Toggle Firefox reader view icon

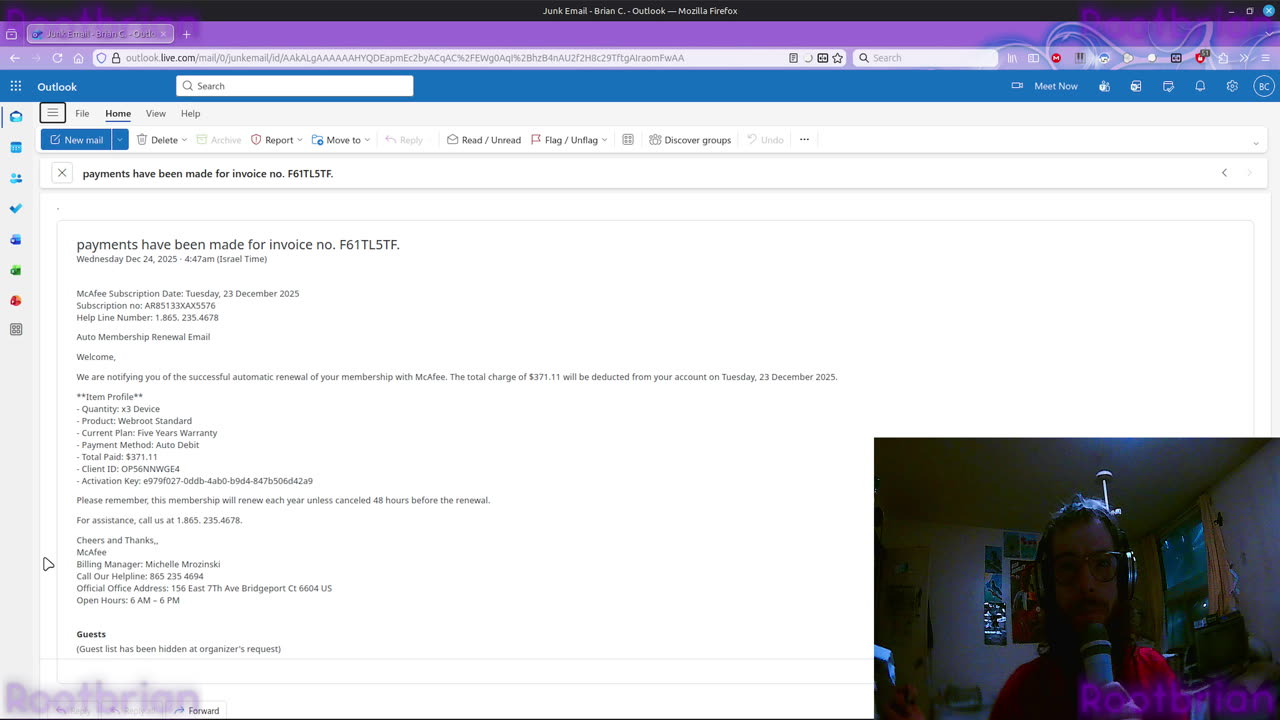[793, 58]
